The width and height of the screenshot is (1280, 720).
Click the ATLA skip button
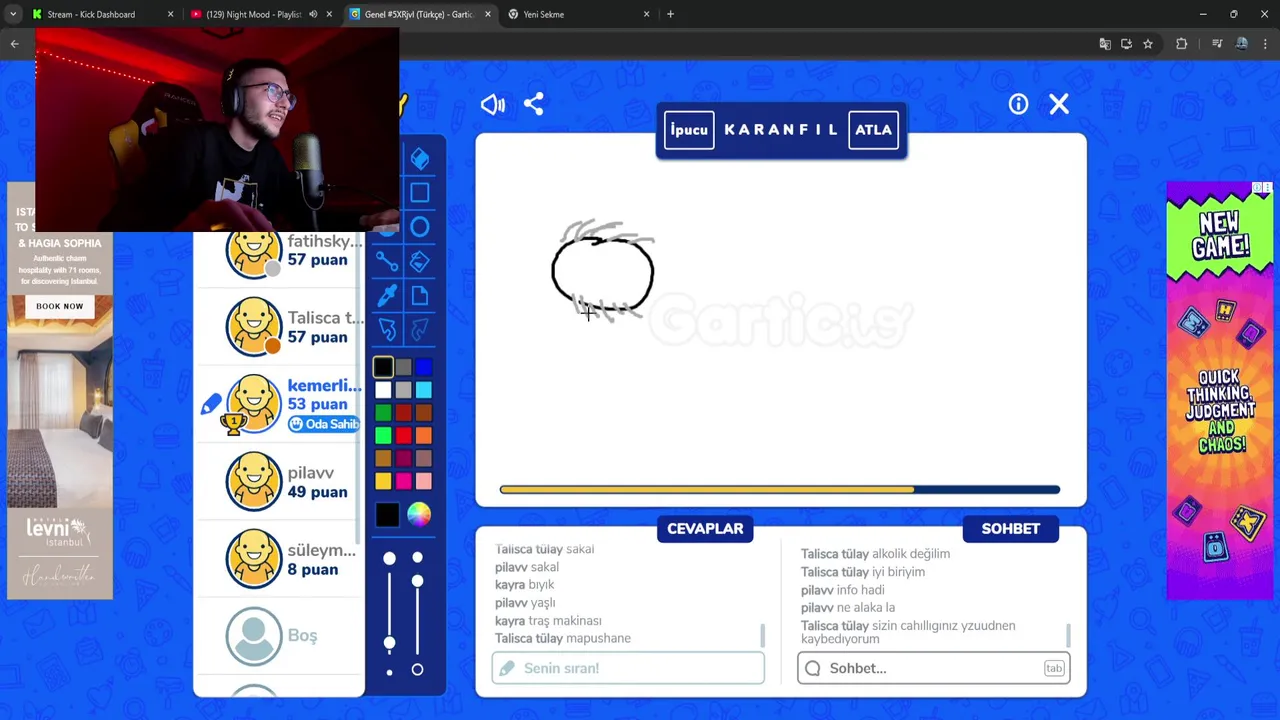tap(873, 130)
